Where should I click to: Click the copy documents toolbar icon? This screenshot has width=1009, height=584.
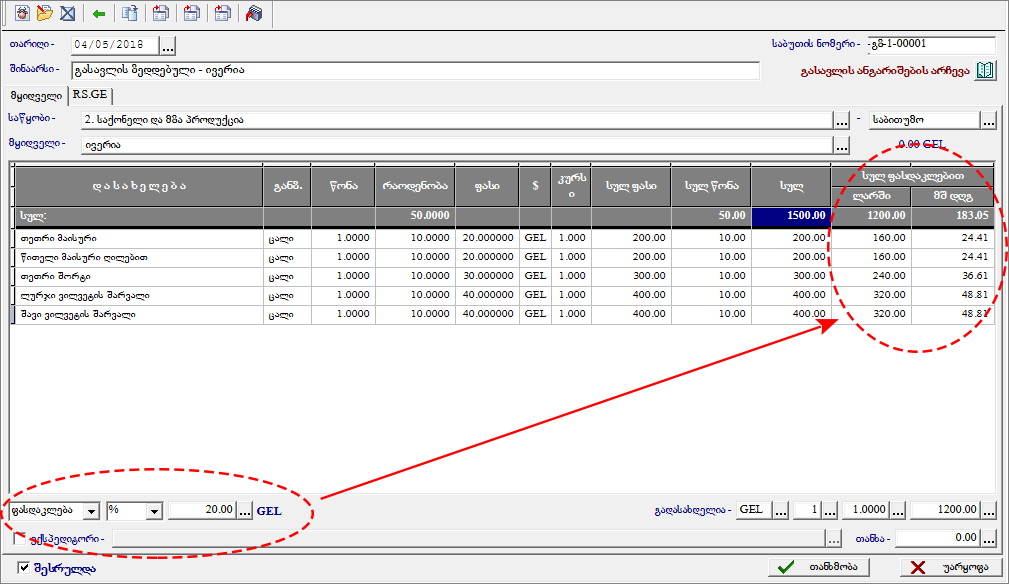129,14
